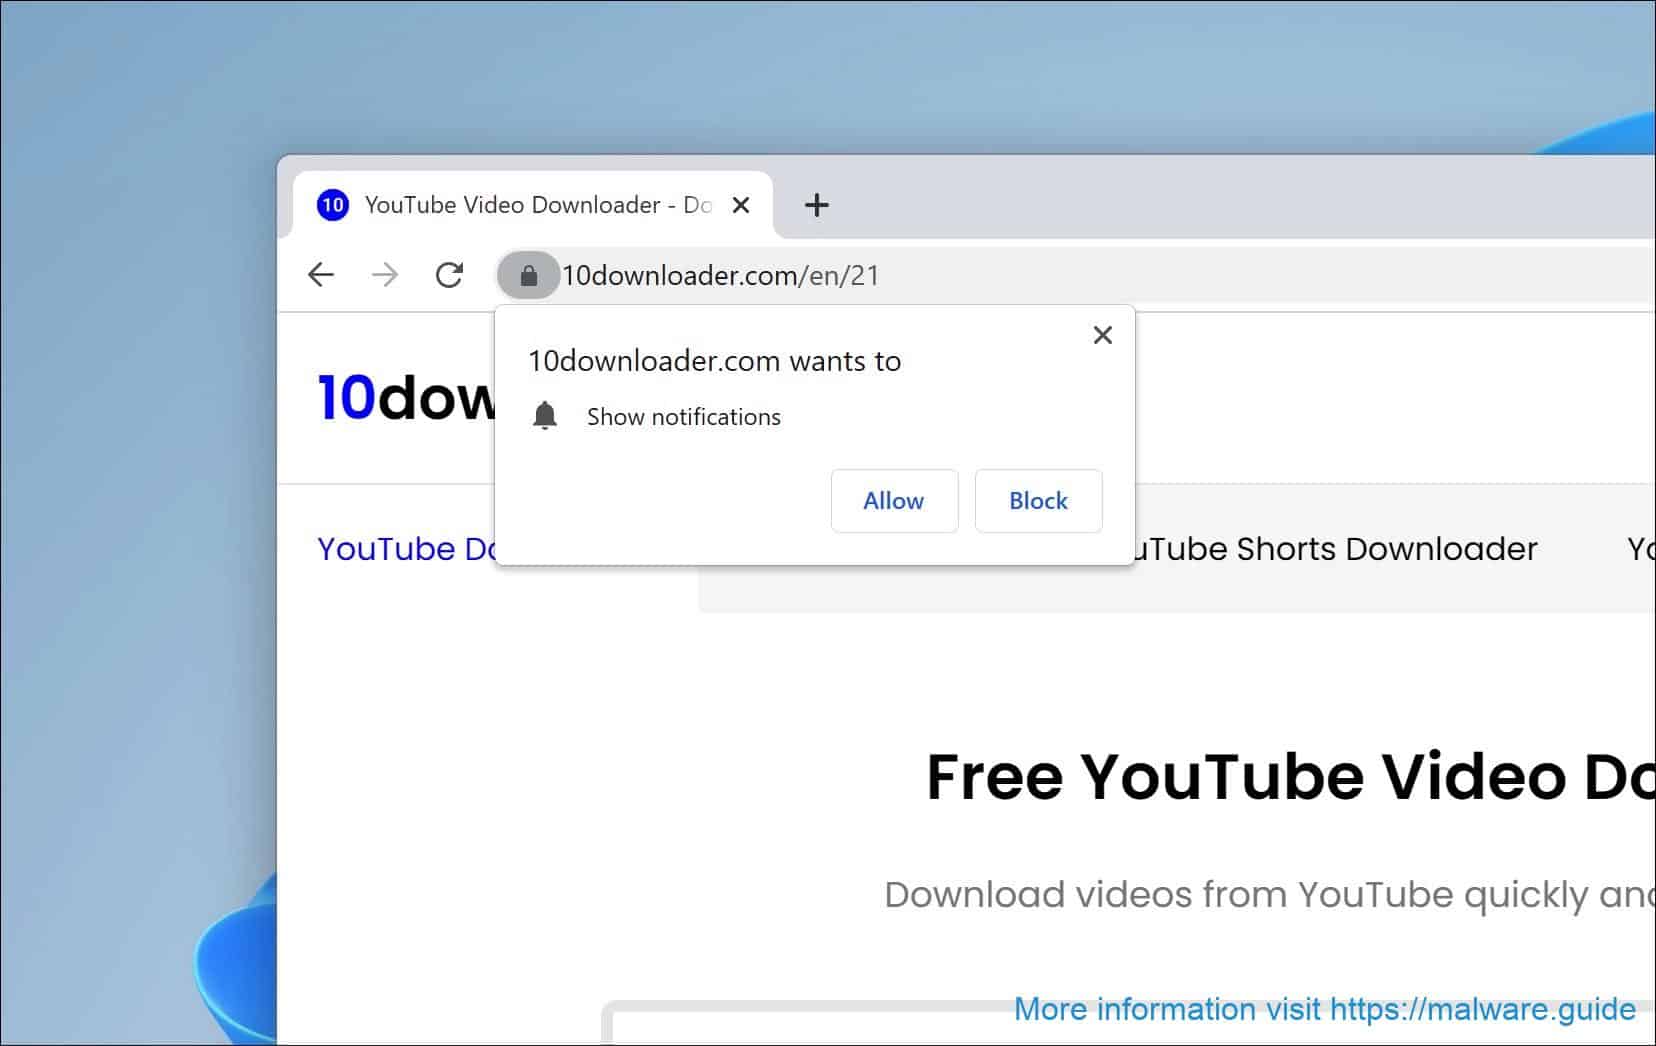
Task: Click the 10downloader site logo
Action: click(x=400, y=398)
